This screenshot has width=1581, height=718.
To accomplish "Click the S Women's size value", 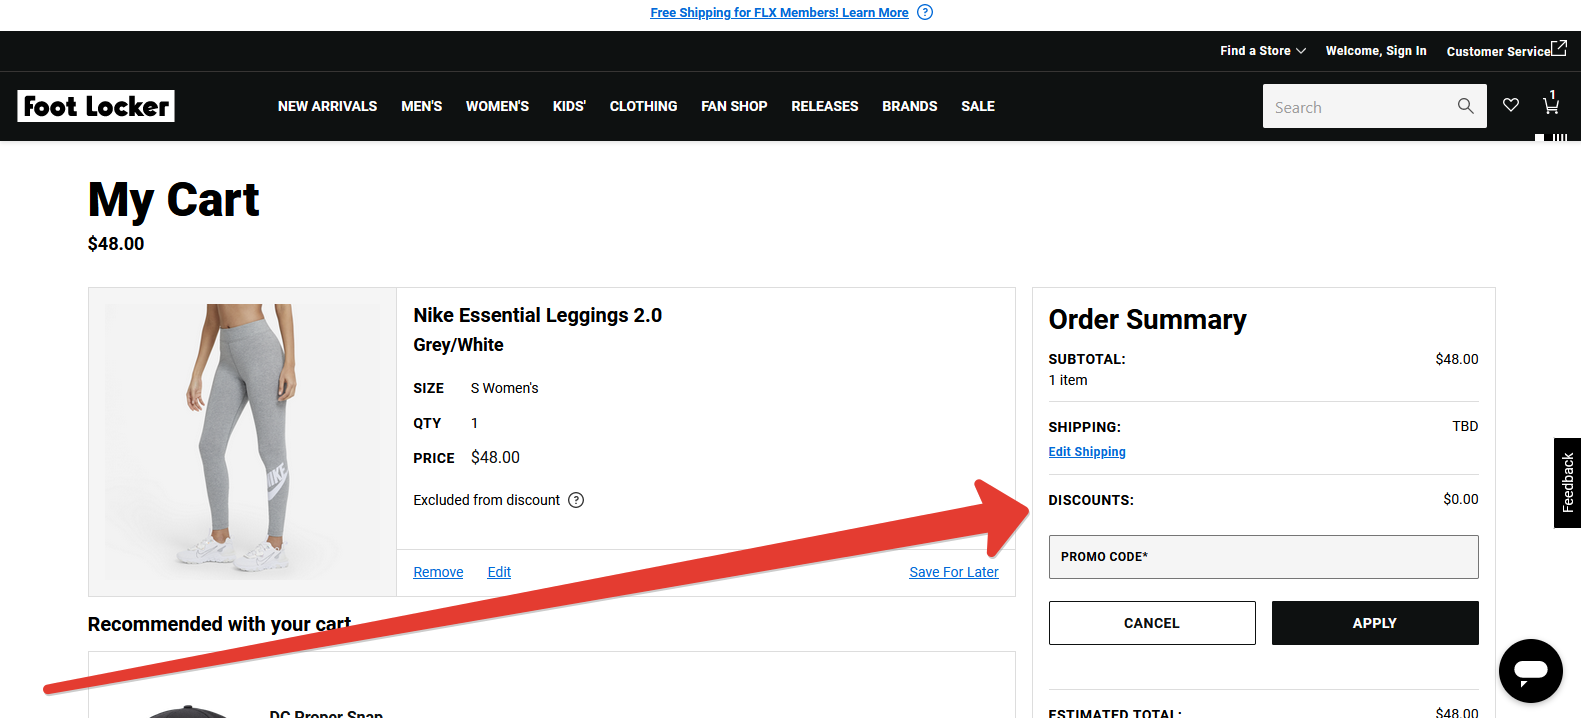I will [505, 388].
